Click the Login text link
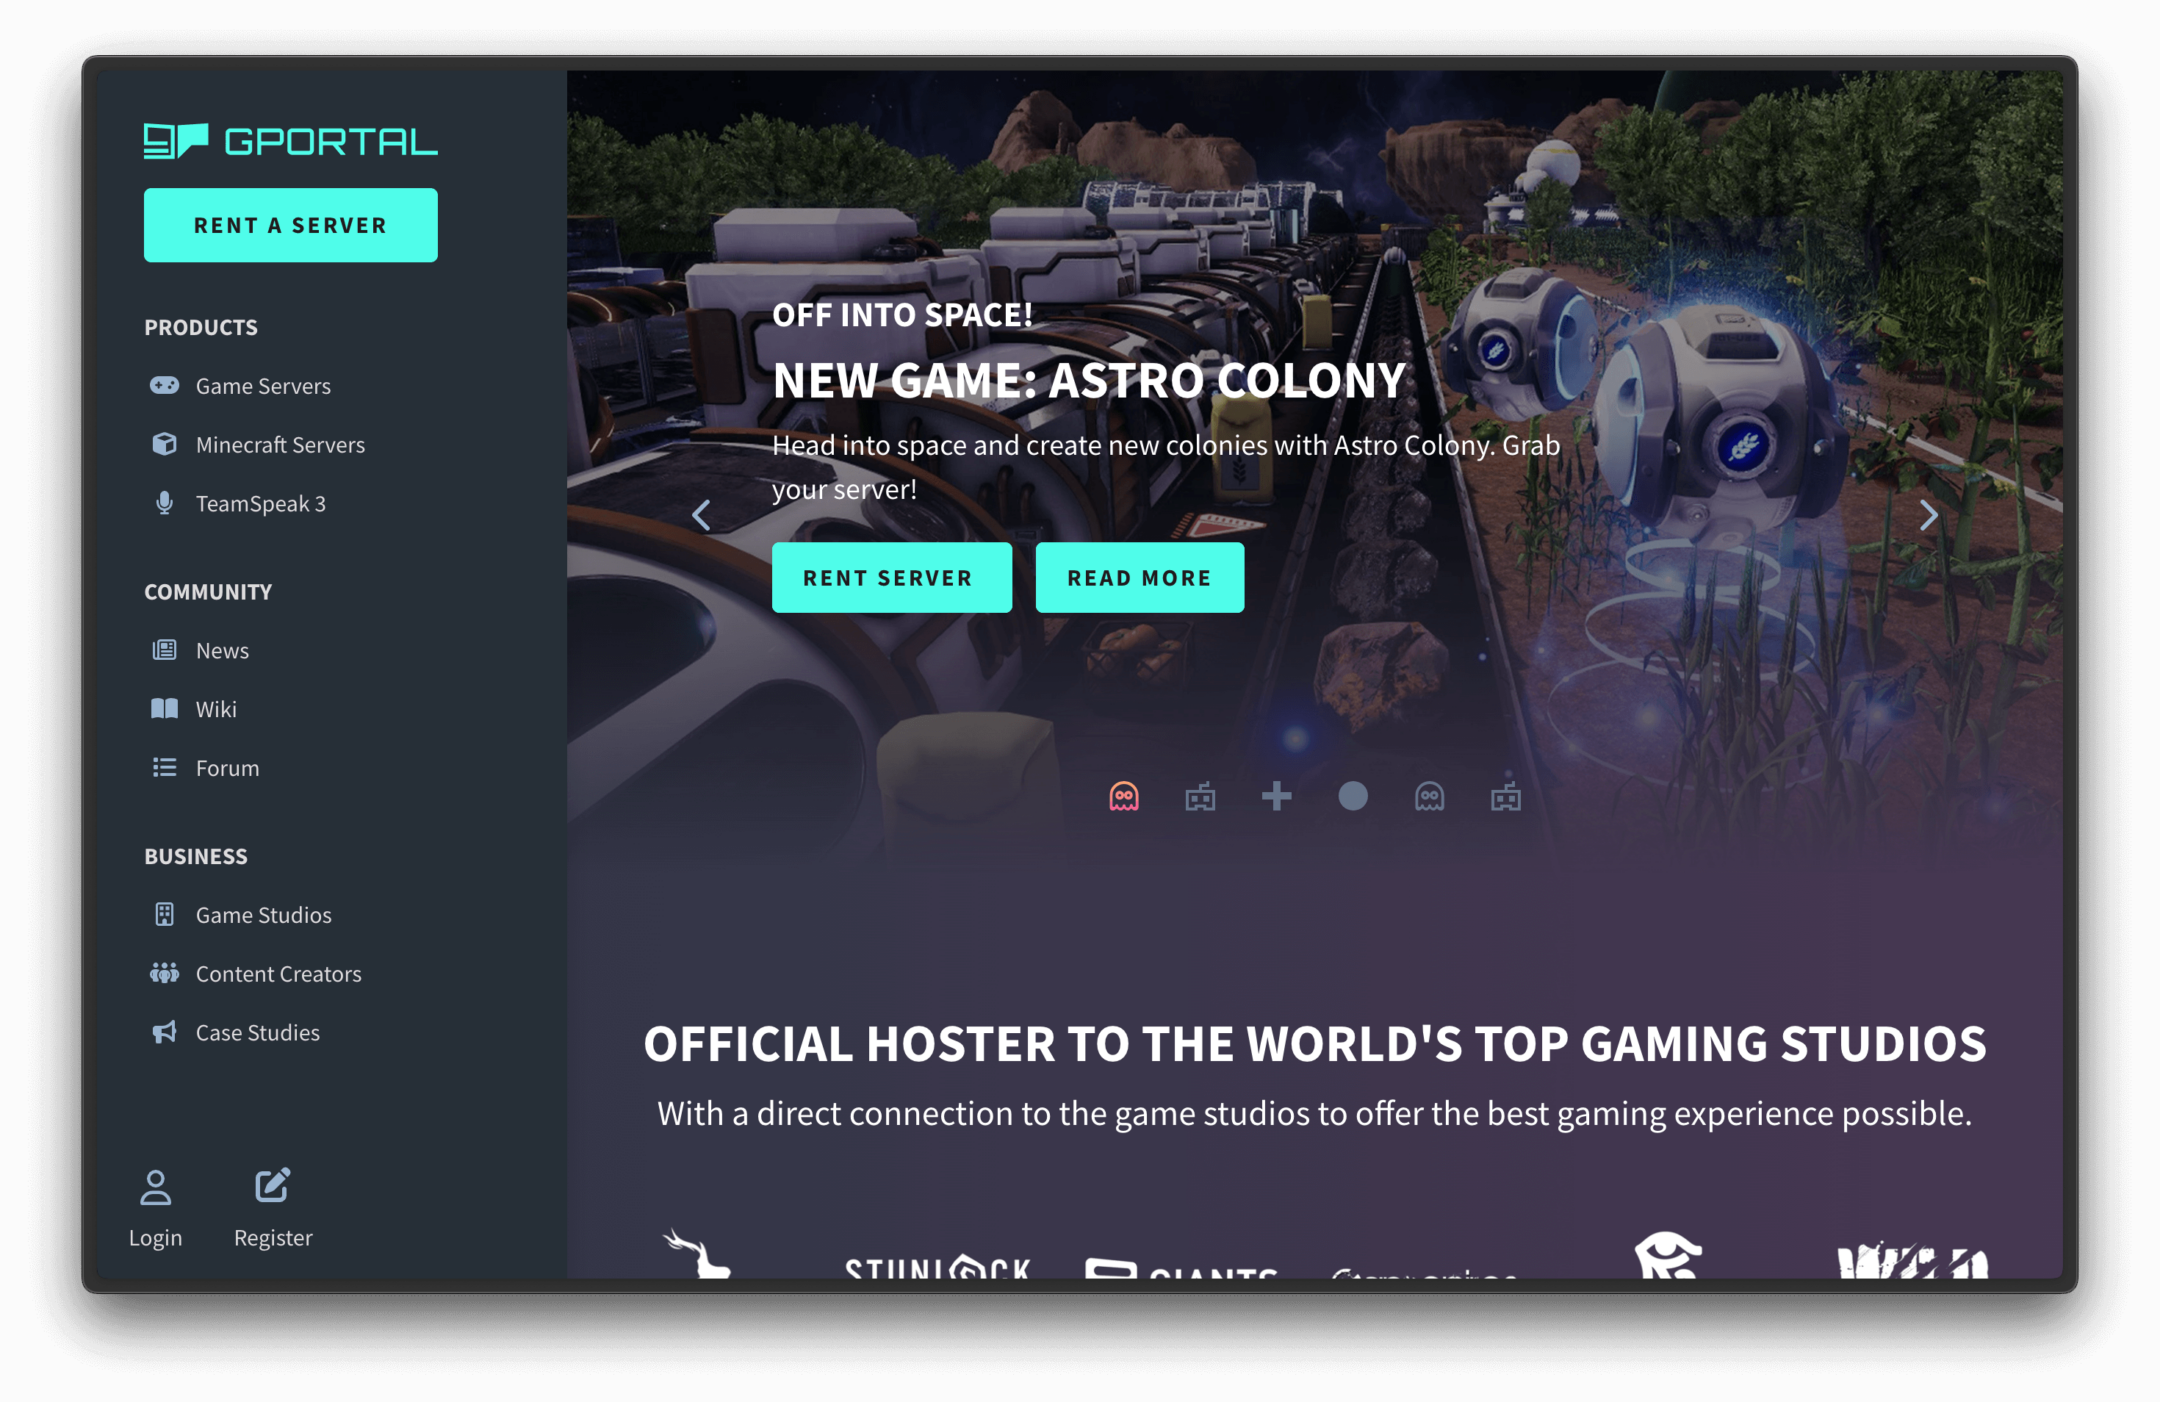 click(155, 1238)
